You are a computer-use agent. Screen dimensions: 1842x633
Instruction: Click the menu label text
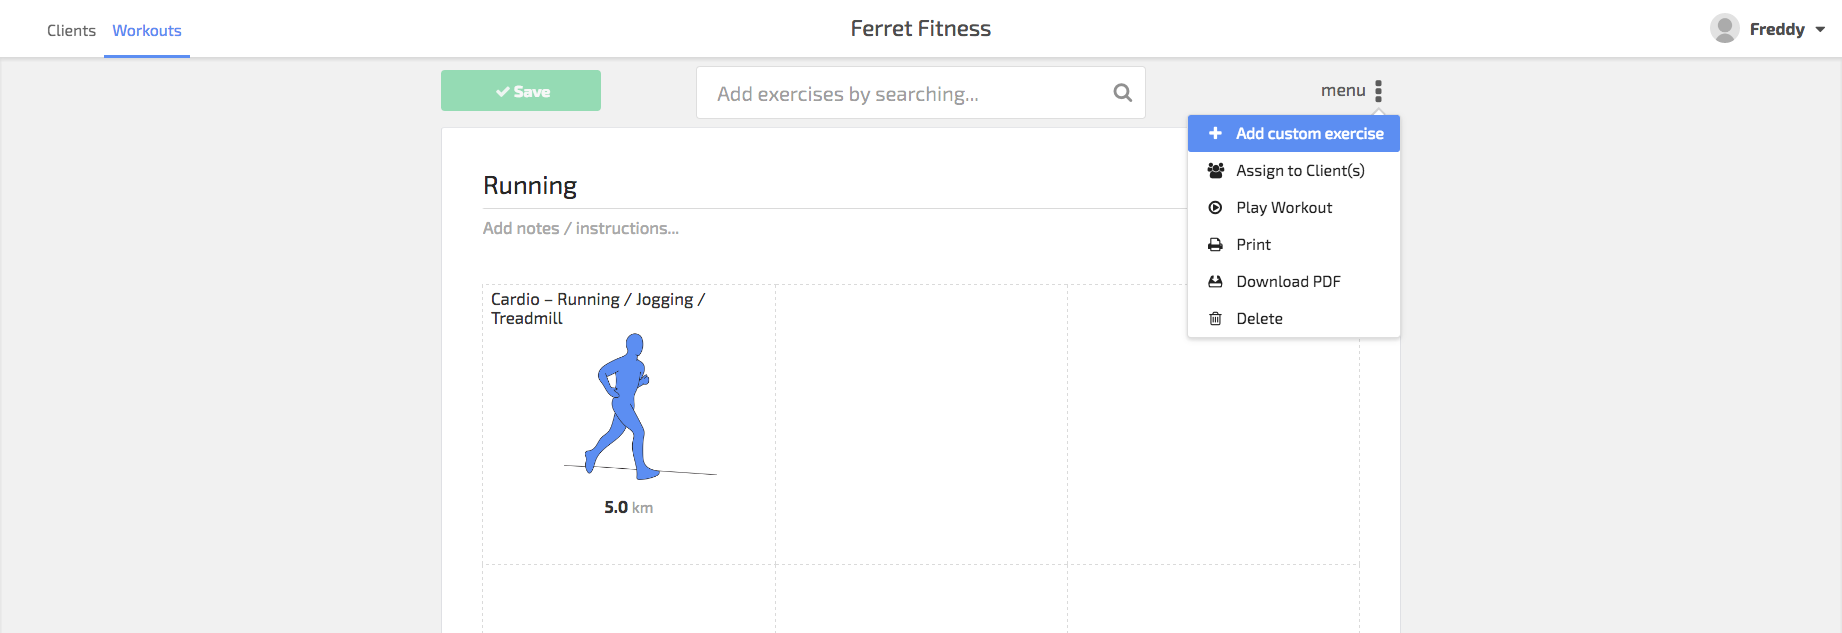click(1343, 91)
